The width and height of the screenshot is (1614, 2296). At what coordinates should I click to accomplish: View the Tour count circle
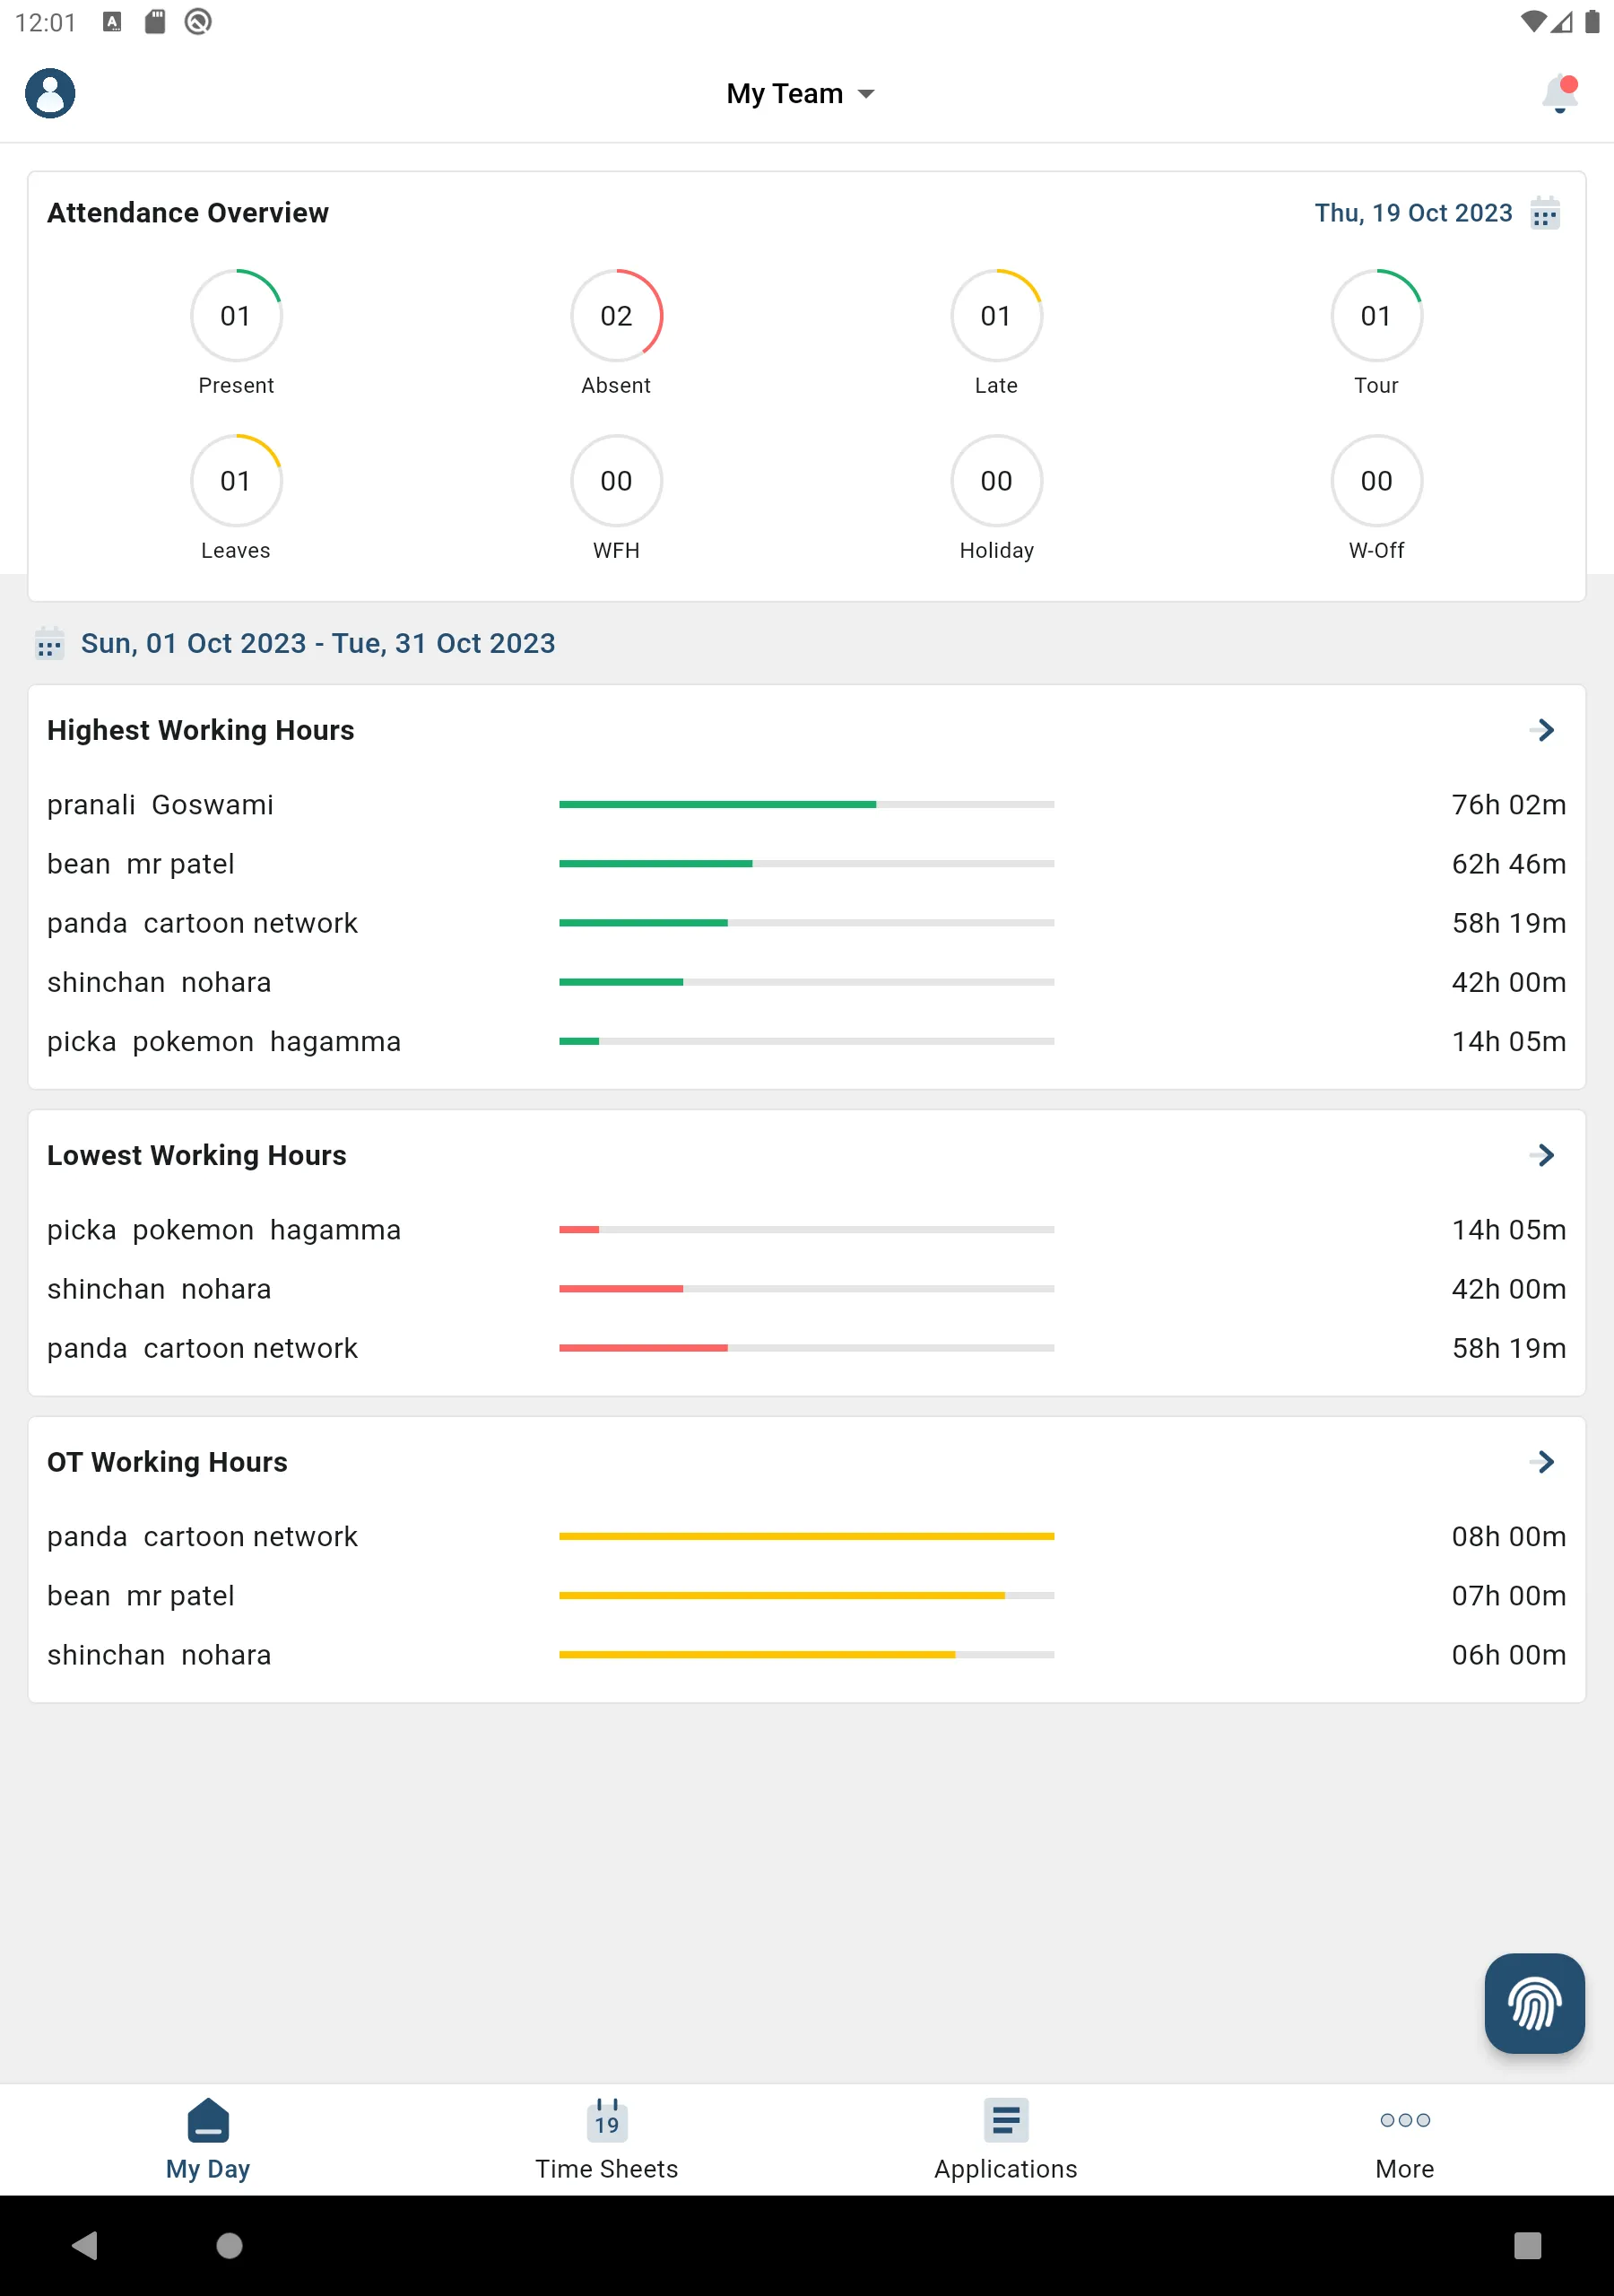(x=1376, y=316)
